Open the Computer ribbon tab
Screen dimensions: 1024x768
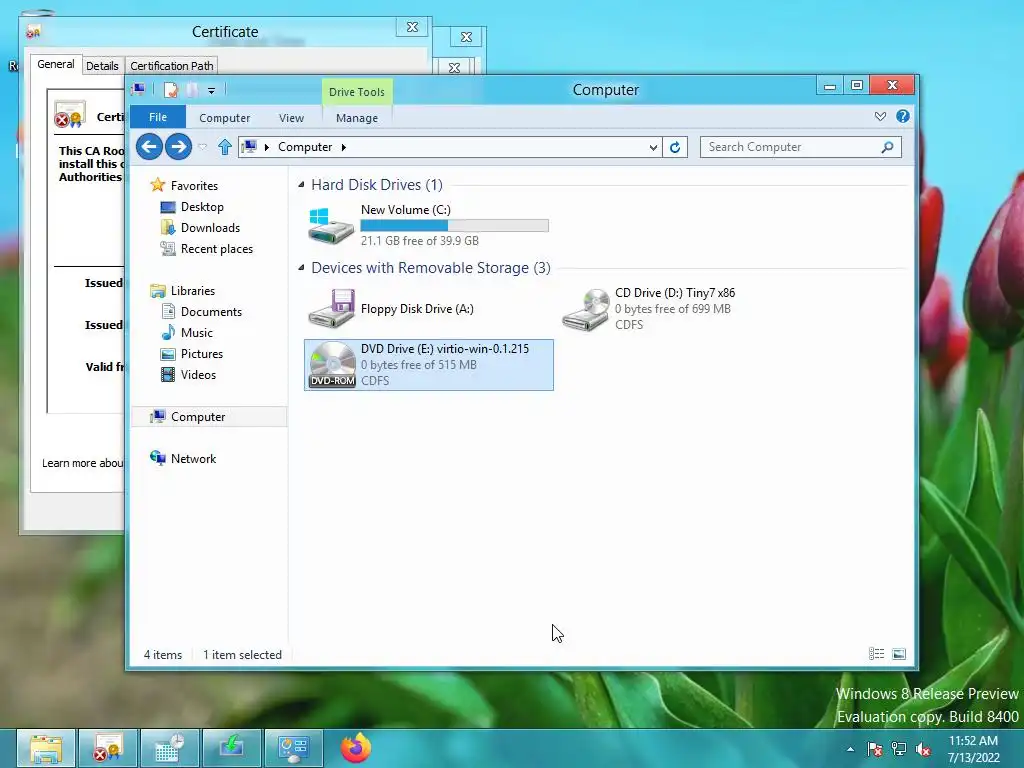pos(225,118)
